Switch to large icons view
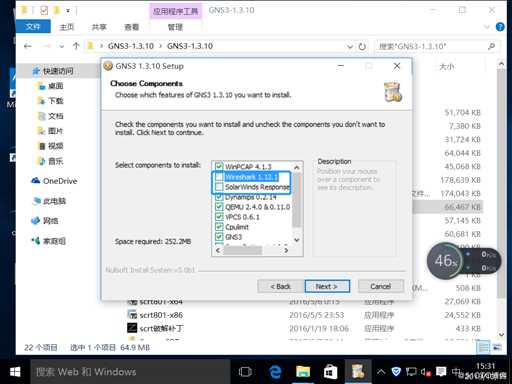The width and height of the screenshot is (512, 384). click(x=497, y=347)
